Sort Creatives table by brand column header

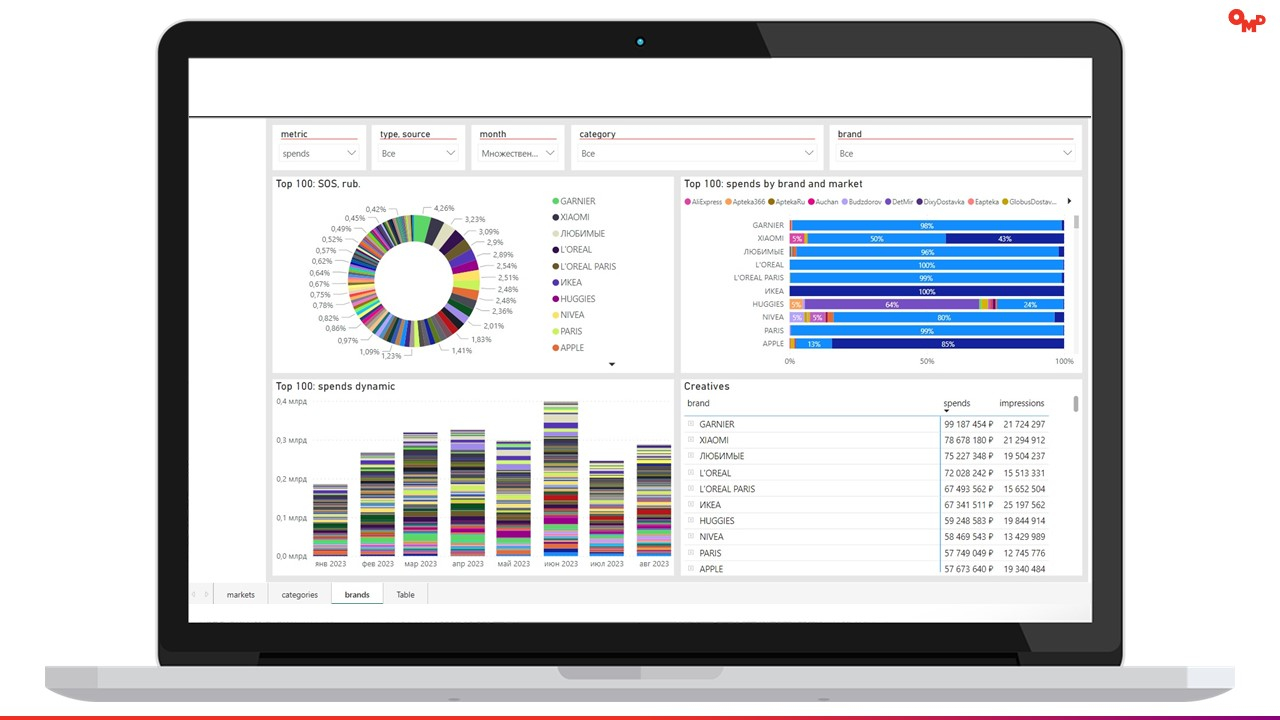[698, 403]
